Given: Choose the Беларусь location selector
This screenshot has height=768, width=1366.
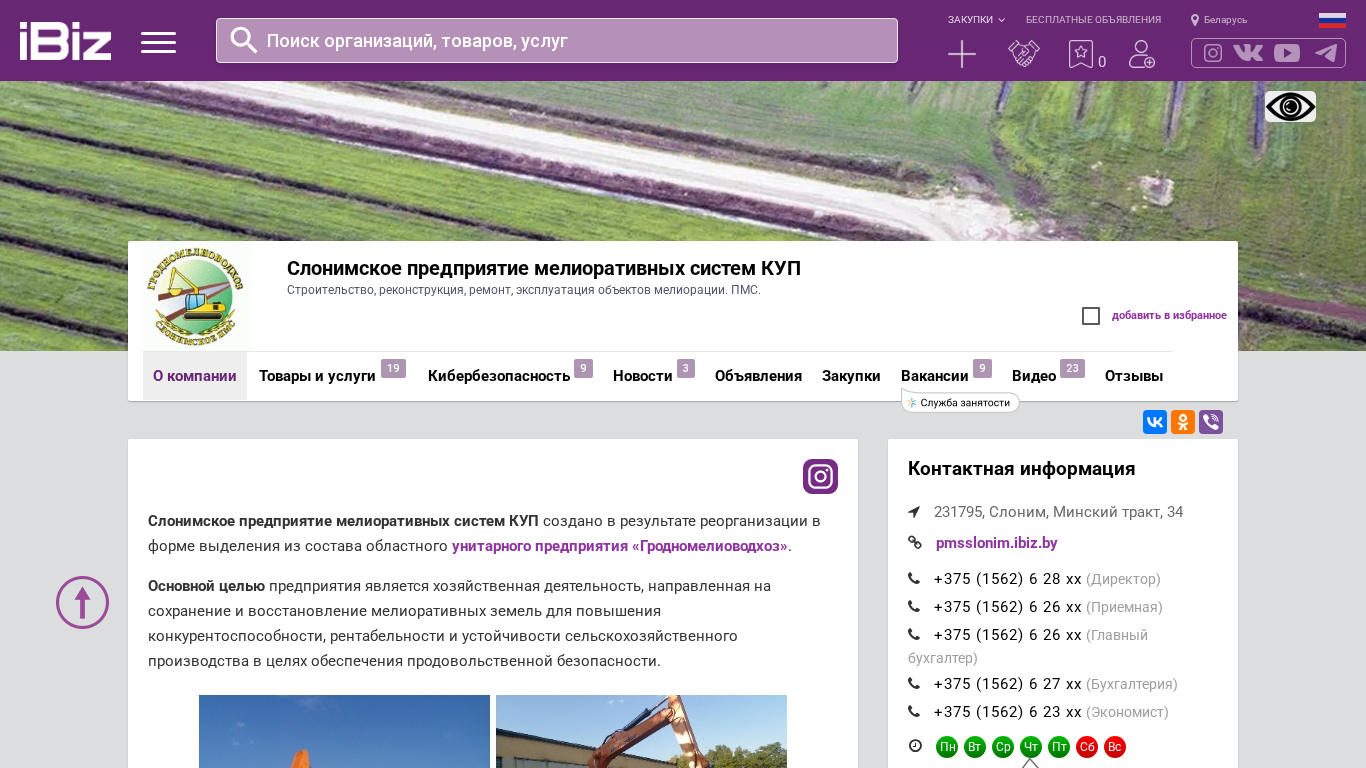Looking at the screenshot, I should (1219, 20).
